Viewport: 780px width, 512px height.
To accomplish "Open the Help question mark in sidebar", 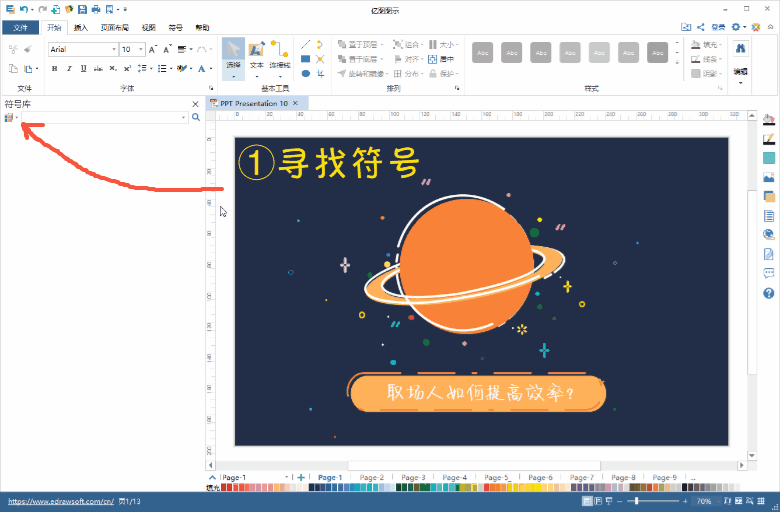I will [769, 293].
